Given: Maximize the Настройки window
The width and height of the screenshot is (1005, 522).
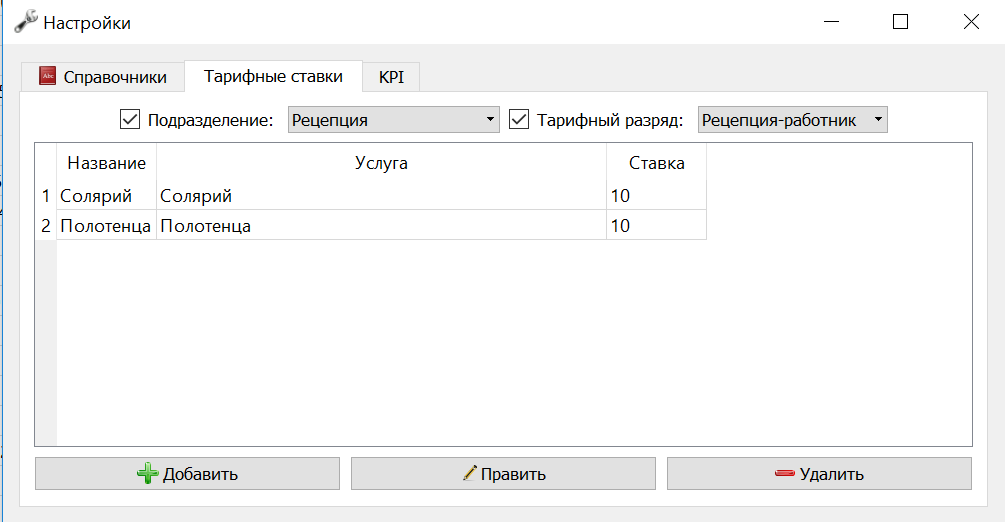Looking at the screenshot, I should 901,22.
